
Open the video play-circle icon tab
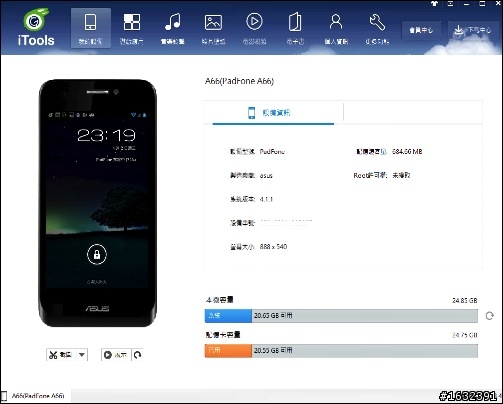[x=254, y=29]
